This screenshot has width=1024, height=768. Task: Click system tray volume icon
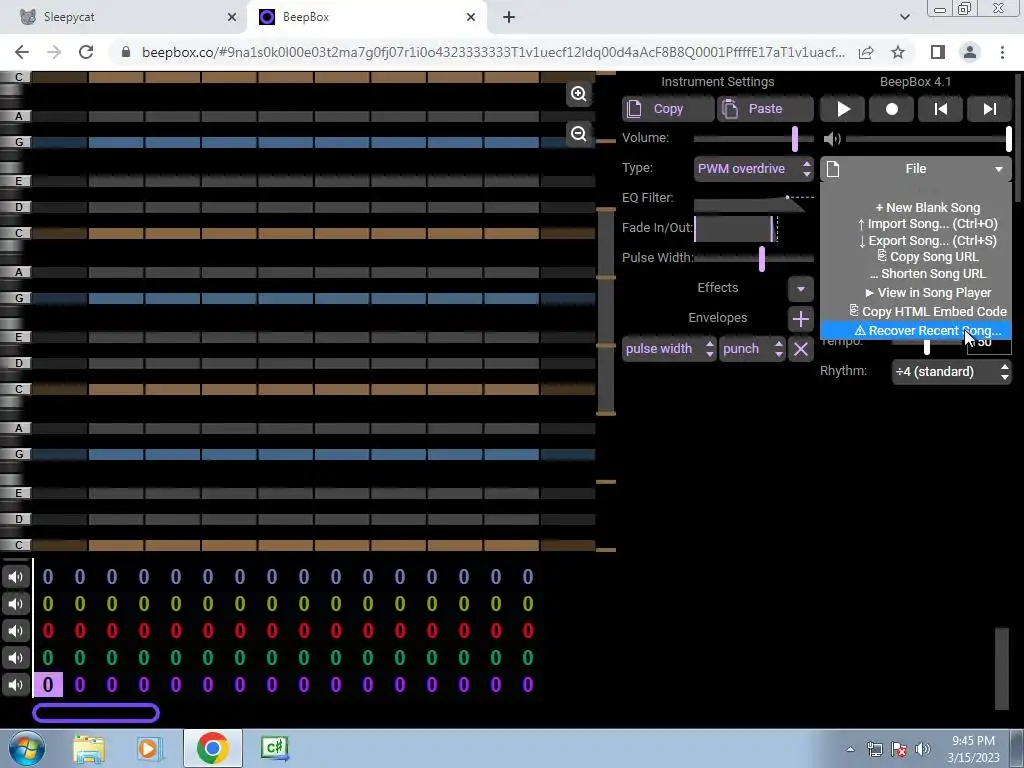click(923, 749)
